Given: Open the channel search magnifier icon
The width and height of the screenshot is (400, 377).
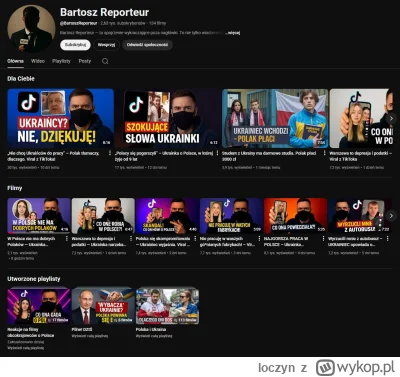Looking at the screenshot, I should [x=105, y=61].
